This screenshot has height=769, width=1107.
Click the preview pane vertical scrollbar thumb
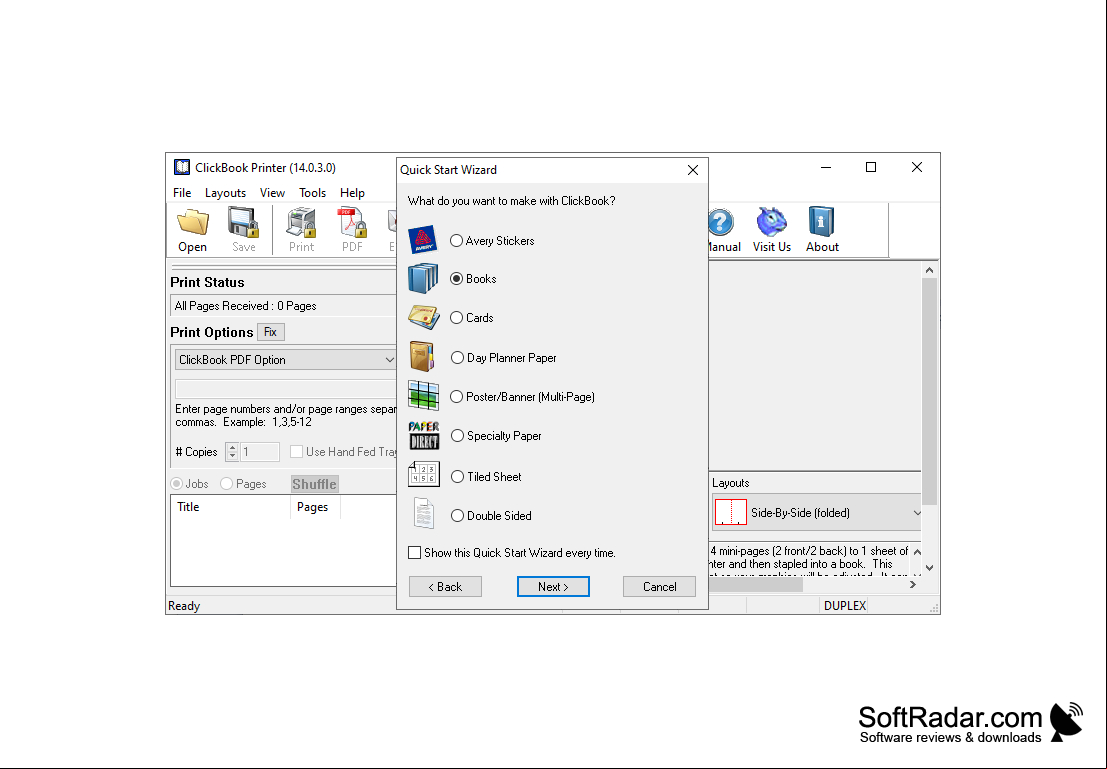[929, 391]
